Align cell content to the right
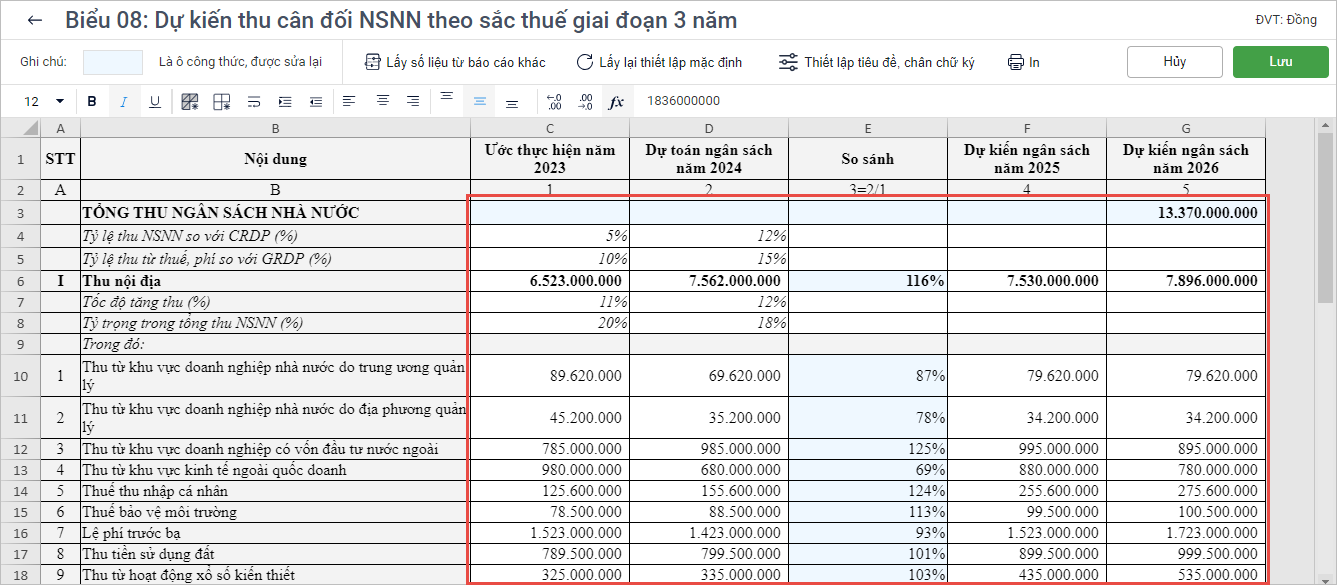 pyautogui.click(x=413, y=101)
